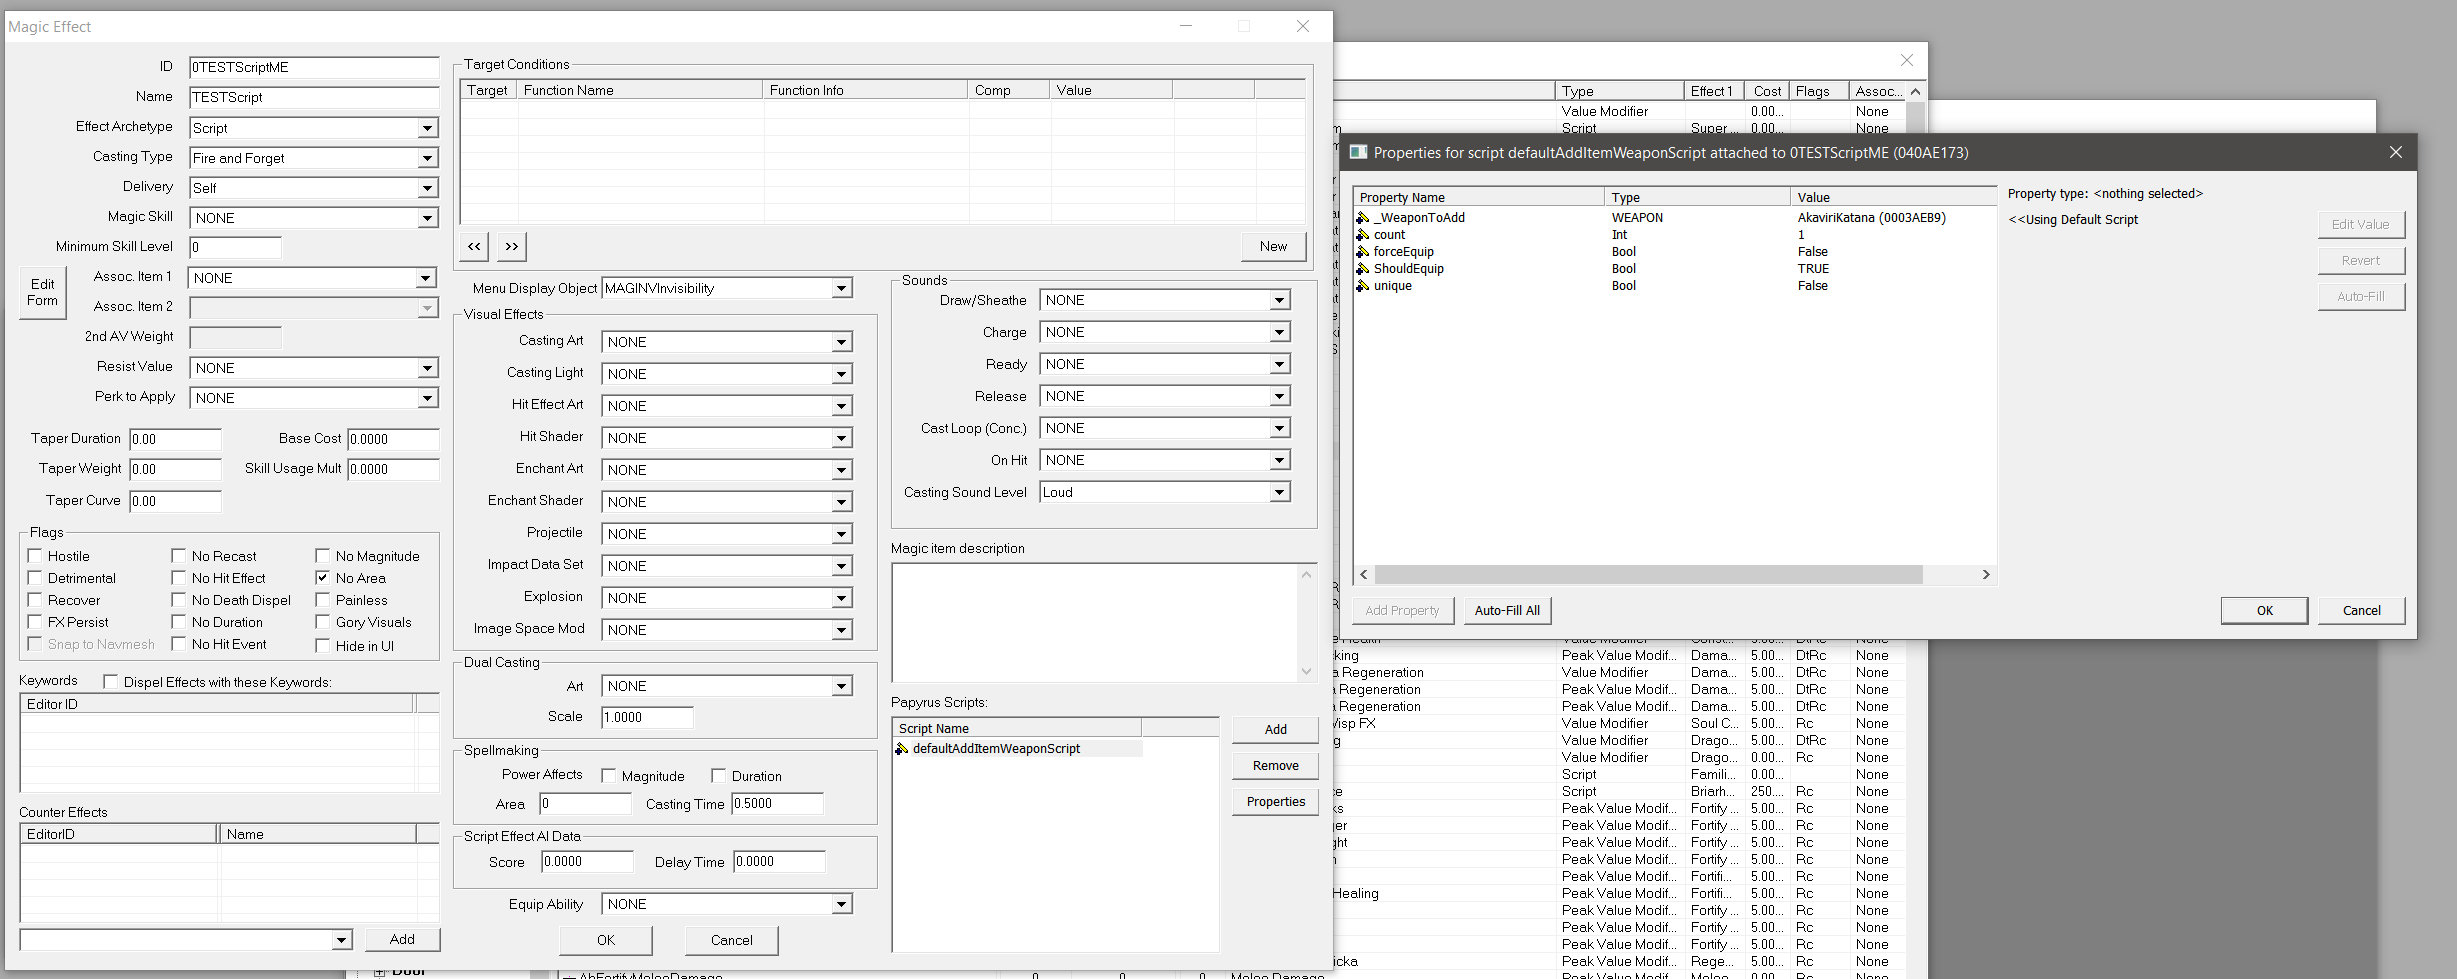Open the Hit Shader dropdown
The image size is (2457, 979).
click(x=841, y=438)
